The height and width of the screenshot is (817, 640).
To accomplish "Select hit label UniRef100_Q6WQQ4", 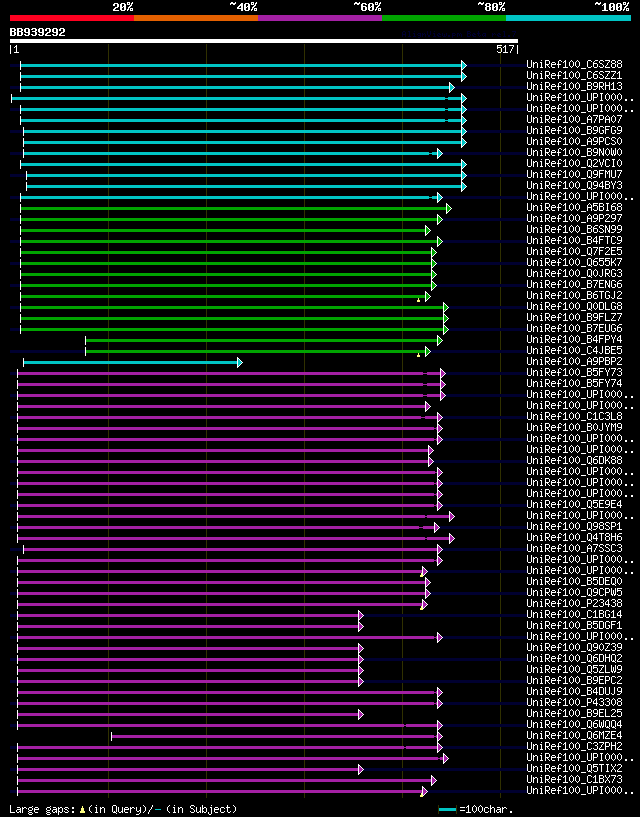I will pyautogui.click(x=574, y=724).
